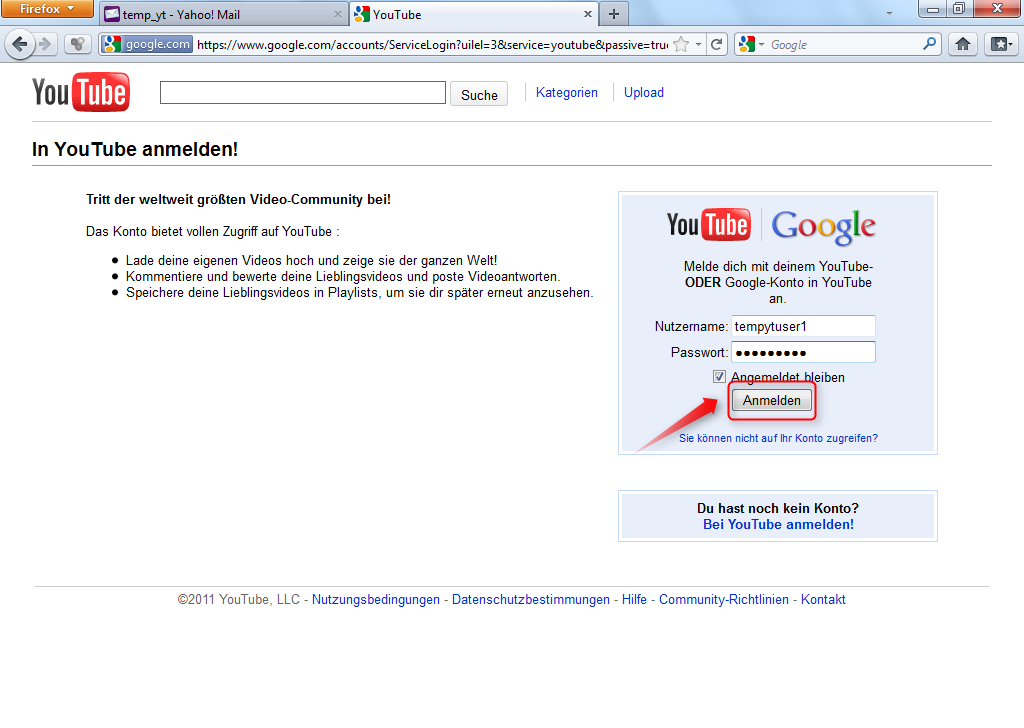This screenshot has height=728, width=1024.
Task: Click the magnifier icon in the search bar
Action: click(x=930, y=44)
